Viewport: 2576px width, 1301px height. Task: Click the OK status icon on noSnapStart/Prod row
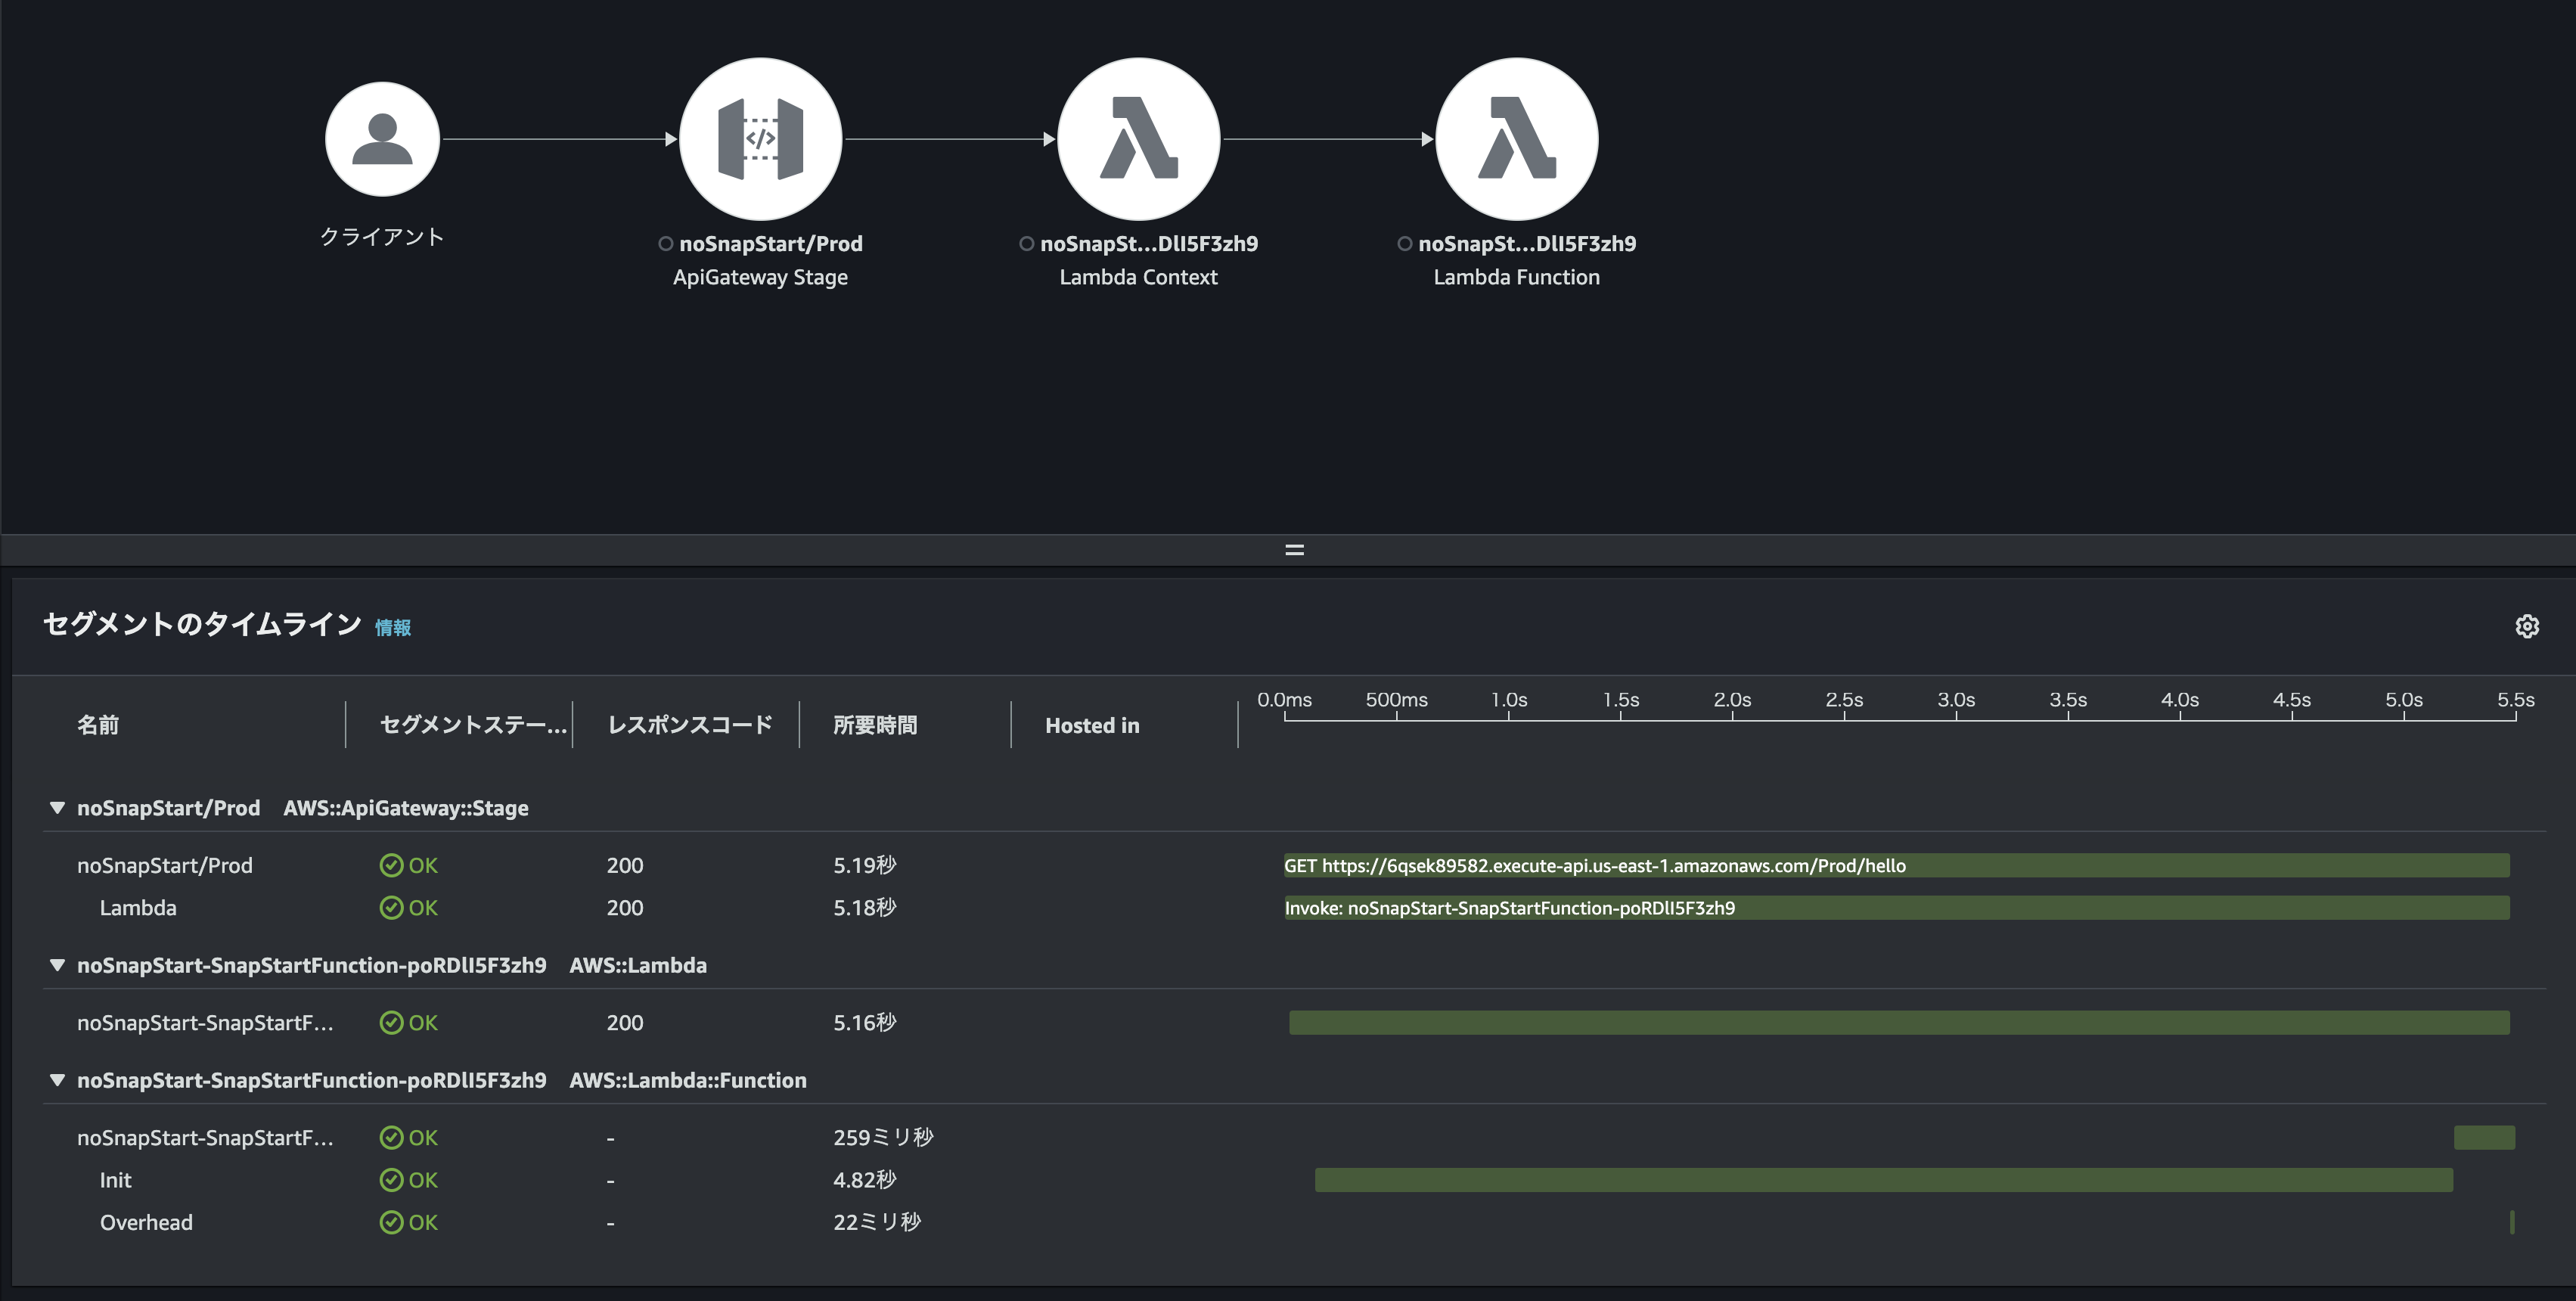coord(391,865)
